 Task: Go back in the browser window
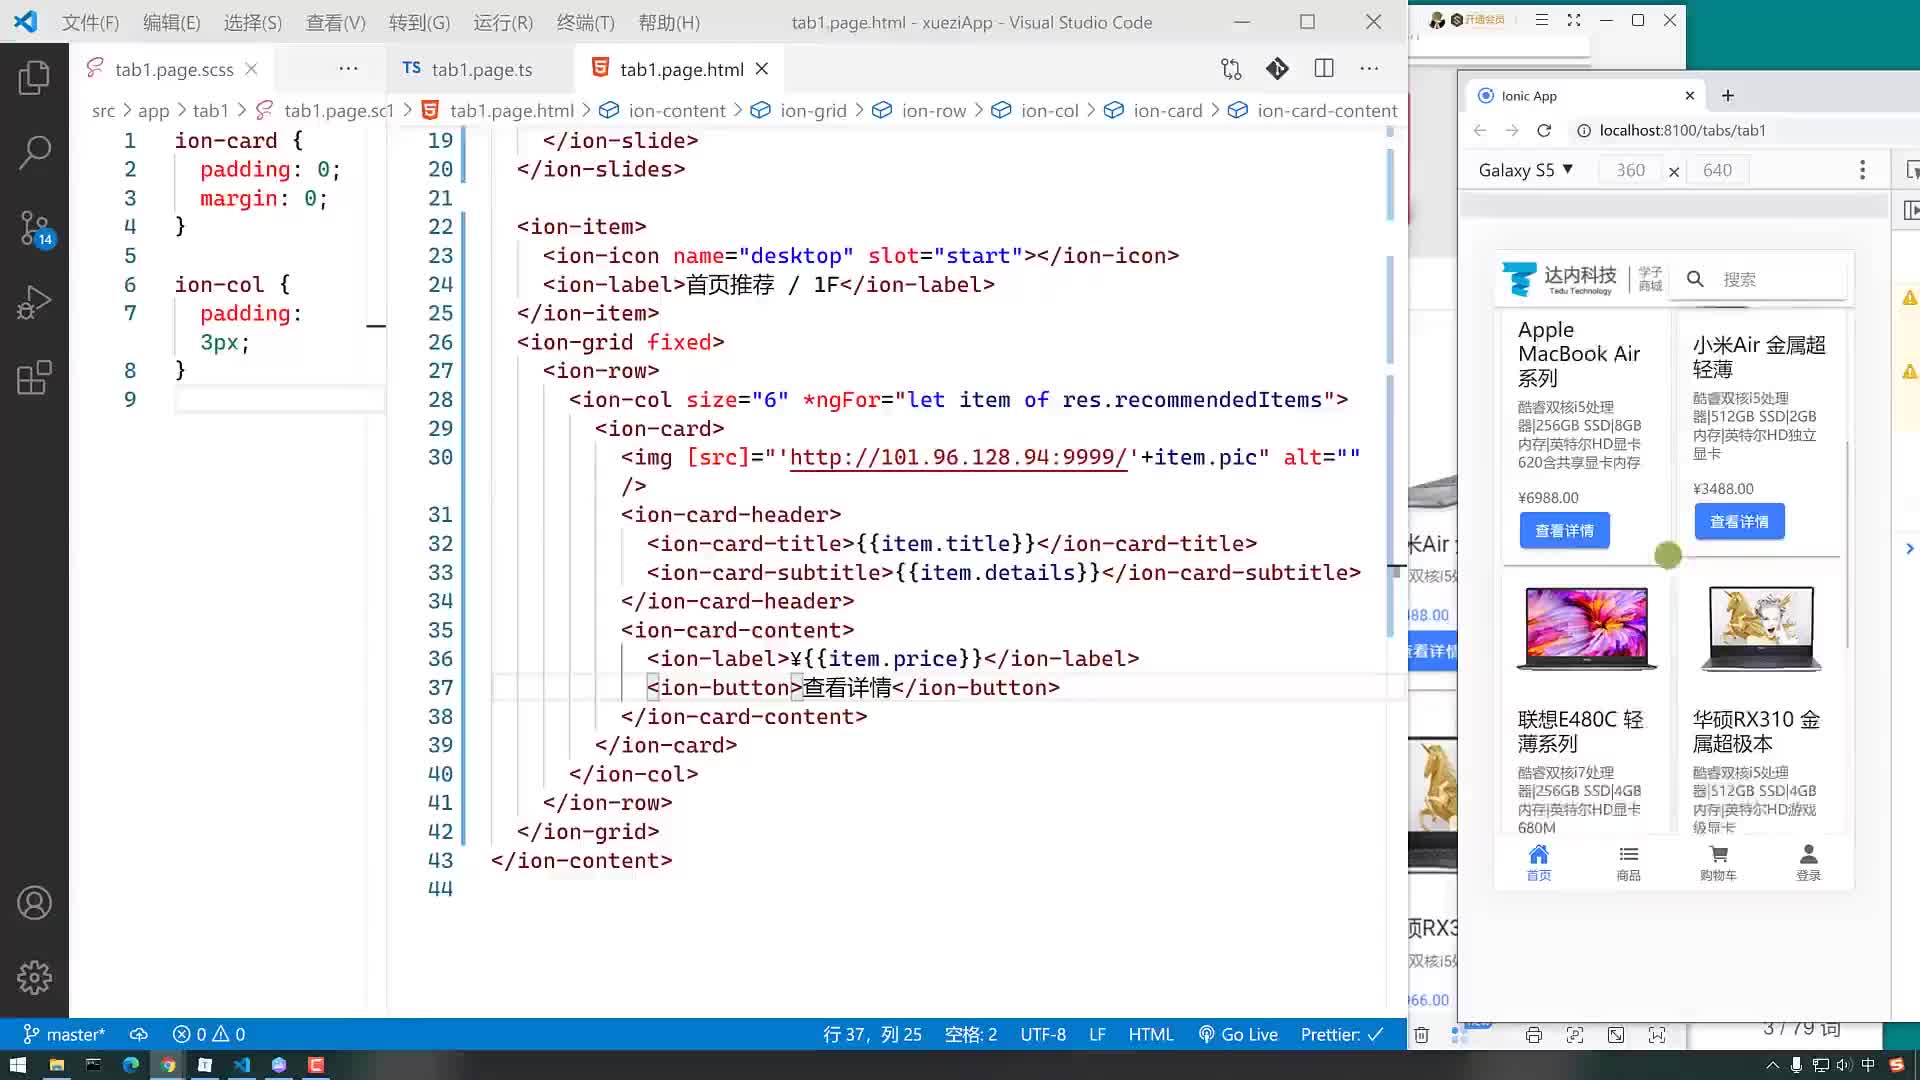(x=1480, y=130)
